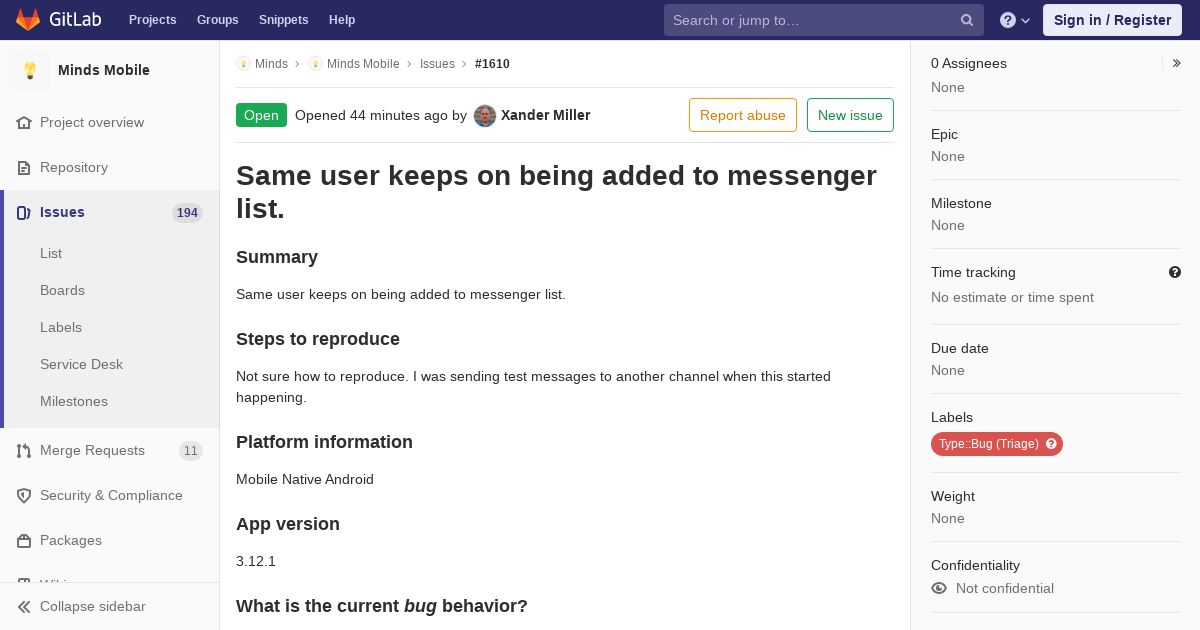
Task: Click the Merge Requests icon
Action: [x=24, y=450]
